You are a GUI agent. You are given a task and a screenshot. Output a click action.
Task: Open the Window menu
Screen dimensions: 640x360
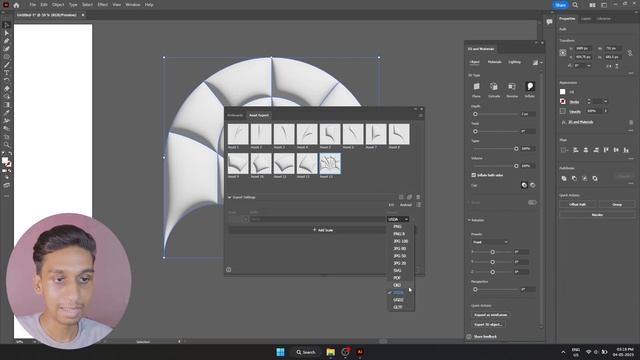tap(133, 5)
